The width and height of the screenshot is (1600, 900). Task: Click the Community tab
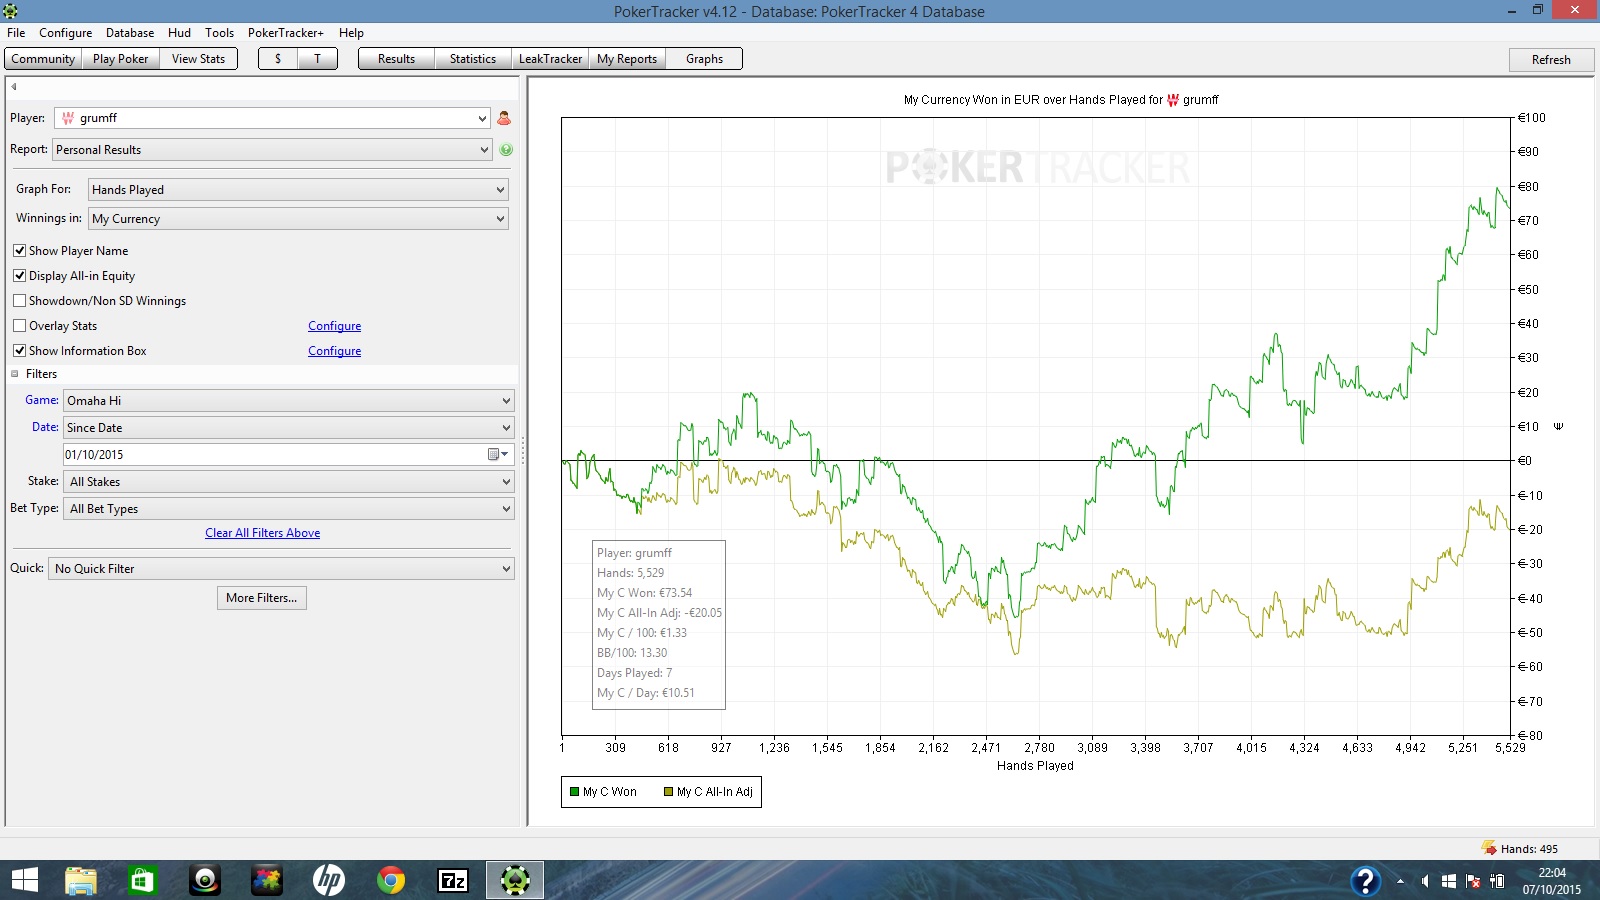coord(43,59)
